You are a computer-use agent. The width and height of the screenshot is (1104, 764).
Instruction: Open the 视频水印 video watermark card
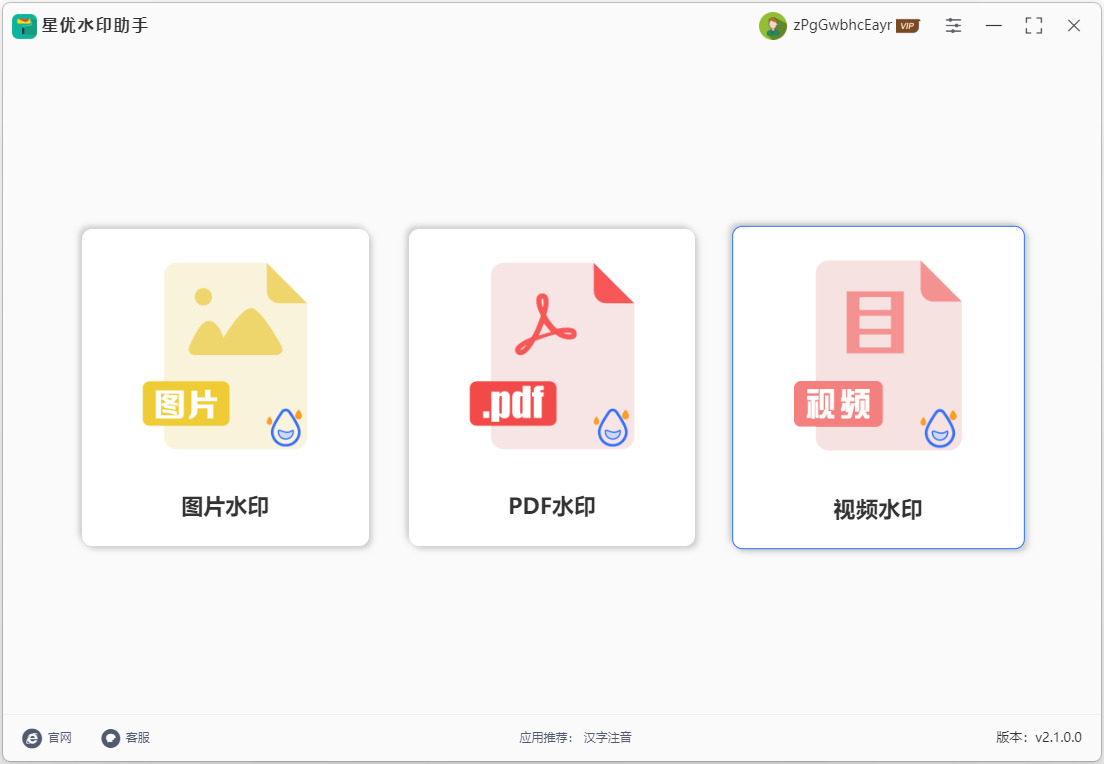[x=878, y=387]
